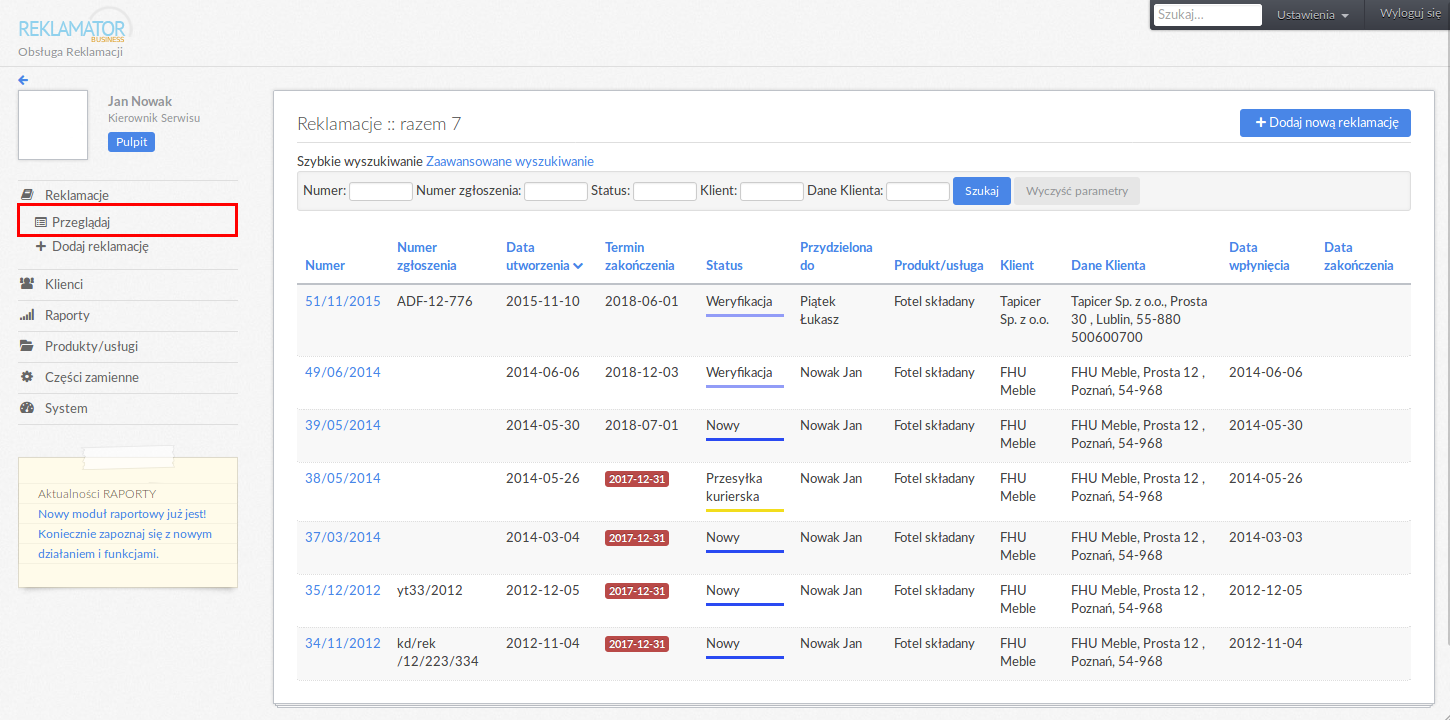Screen dimensions: 1450x720
Task: Open complaint 34/11/2012
Action: (x=343, y=643)
